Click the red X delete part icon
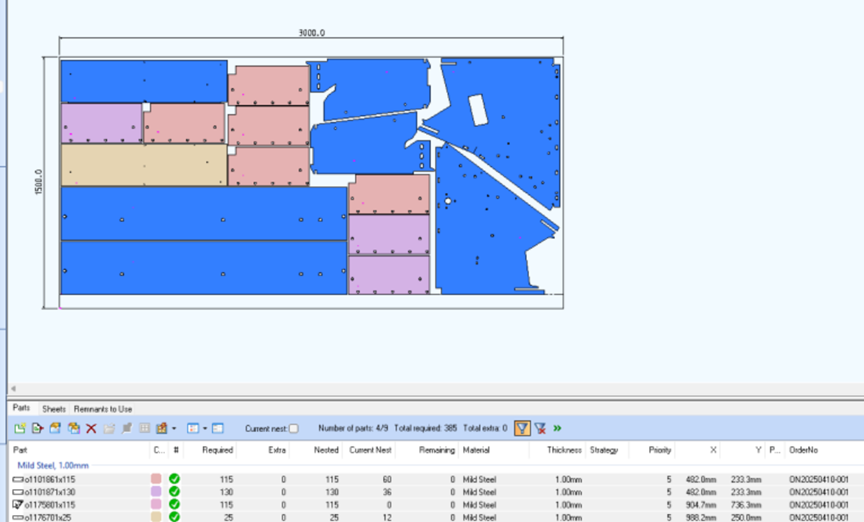This screenshot has width=864, height=522. [91, 428]
